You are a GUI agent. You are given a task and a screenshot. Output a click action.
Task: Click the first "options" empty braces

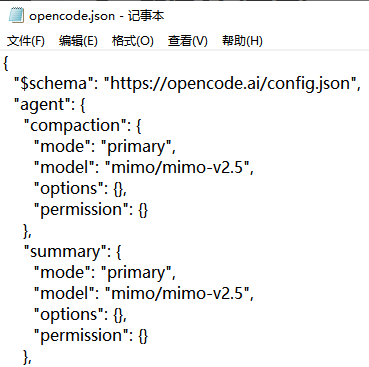118,189
